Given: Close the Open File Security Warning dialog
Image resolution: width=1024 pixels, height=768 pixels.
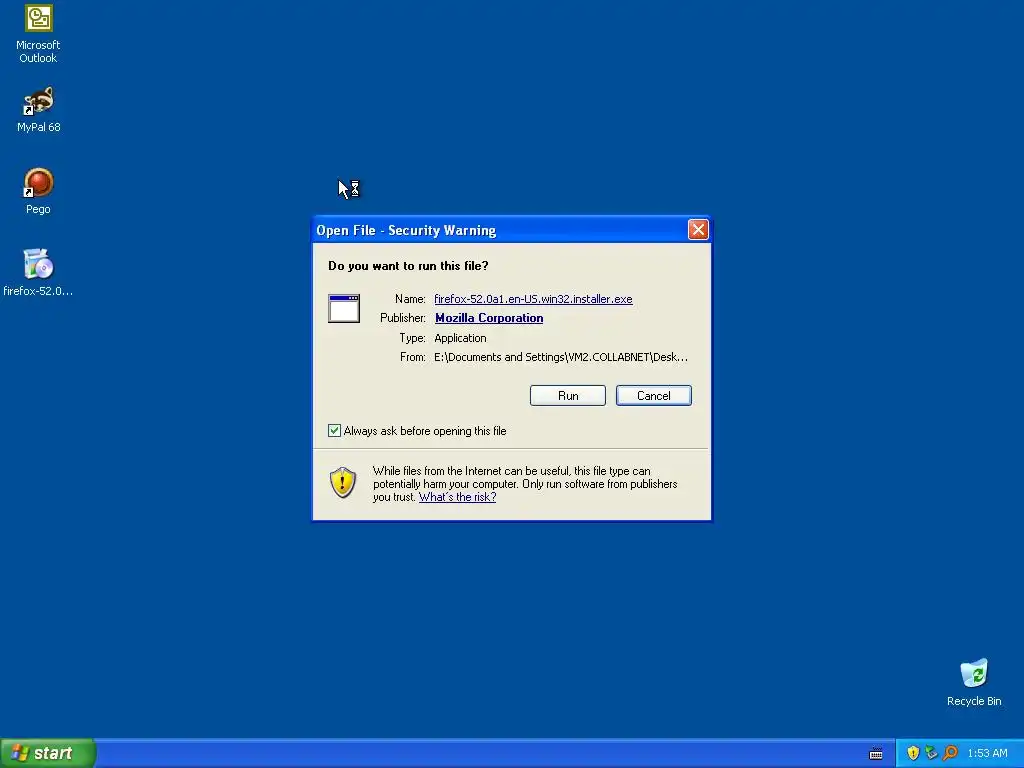Looking at the screenshot, I should 698,230.
